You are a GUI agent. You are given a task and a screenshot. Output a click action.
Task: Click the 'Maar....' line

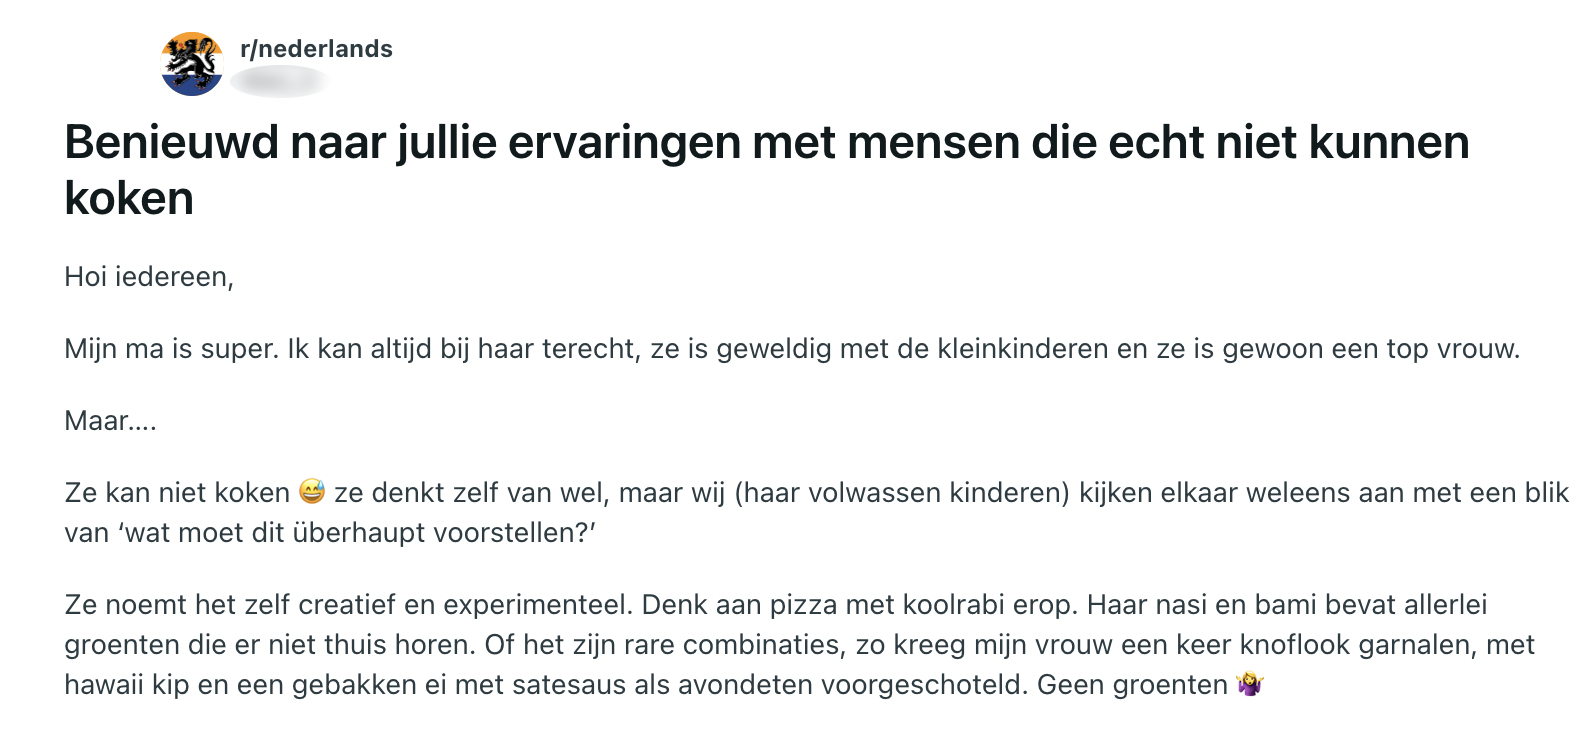(110, 421)
